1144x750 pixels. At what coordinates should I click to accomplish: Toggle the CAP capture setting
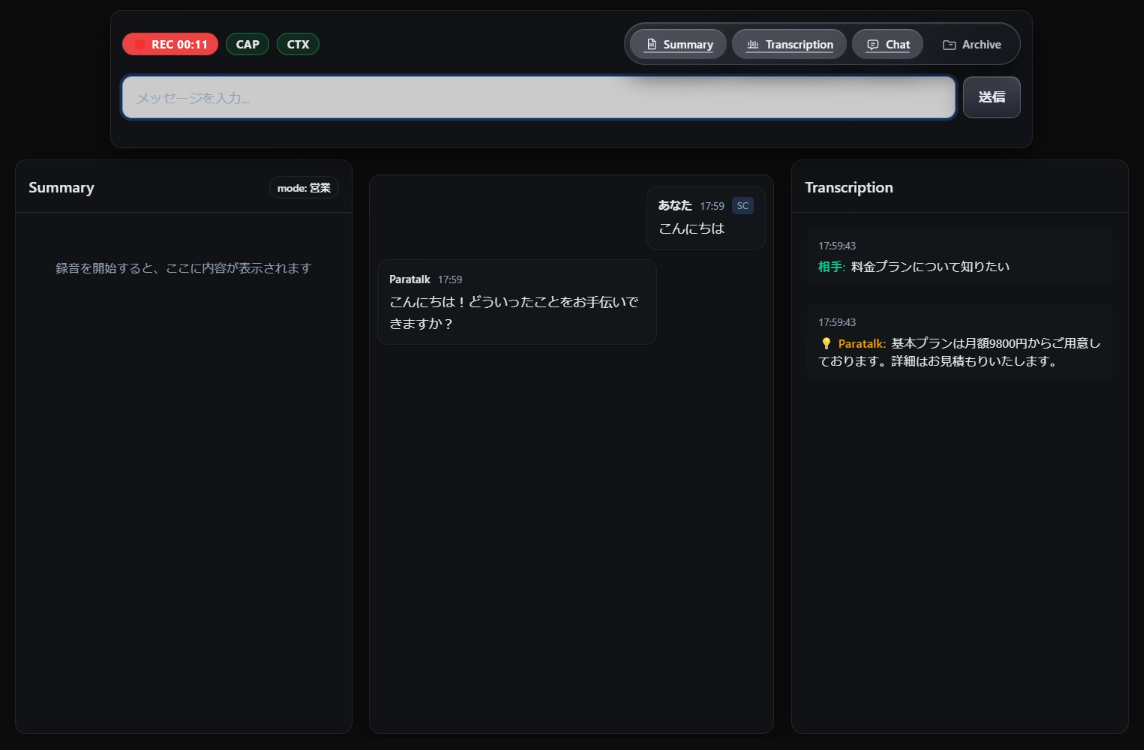pyautogui.click(x=247, y=43)
